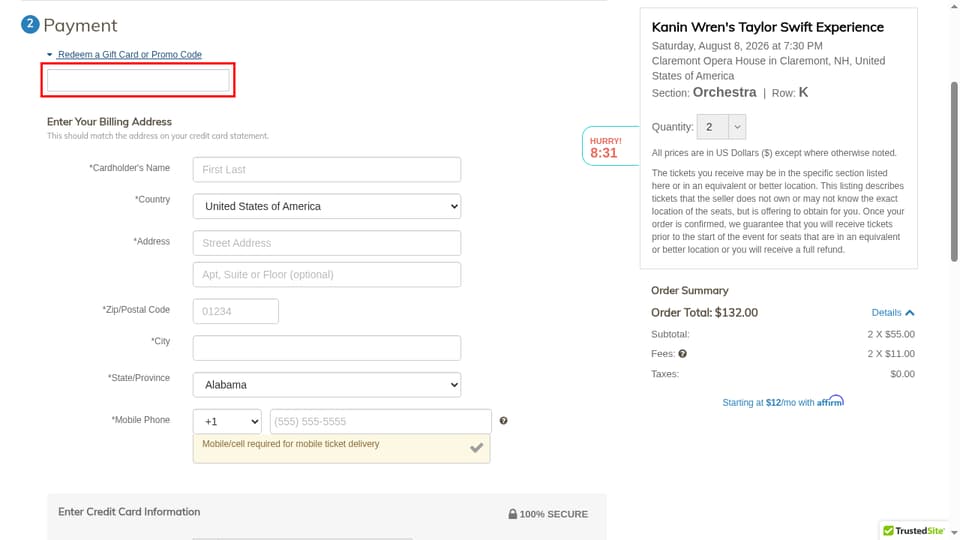Open the State/Province dropdown
Viewport: 960px width, 540px height.
(x=326, y=384)
